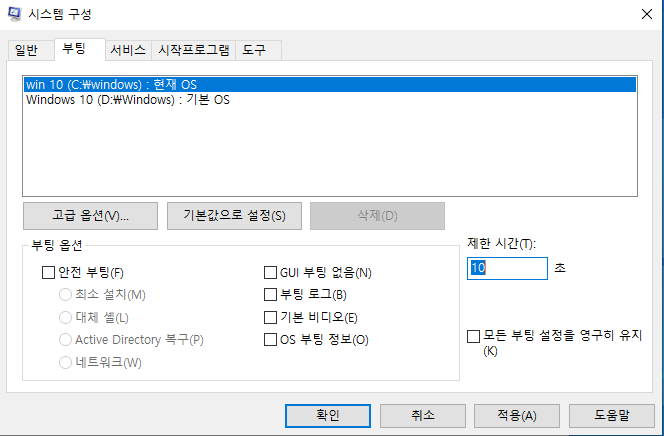
Task: Check the 기본 비디오(E) option
Action: pos(270,317)
